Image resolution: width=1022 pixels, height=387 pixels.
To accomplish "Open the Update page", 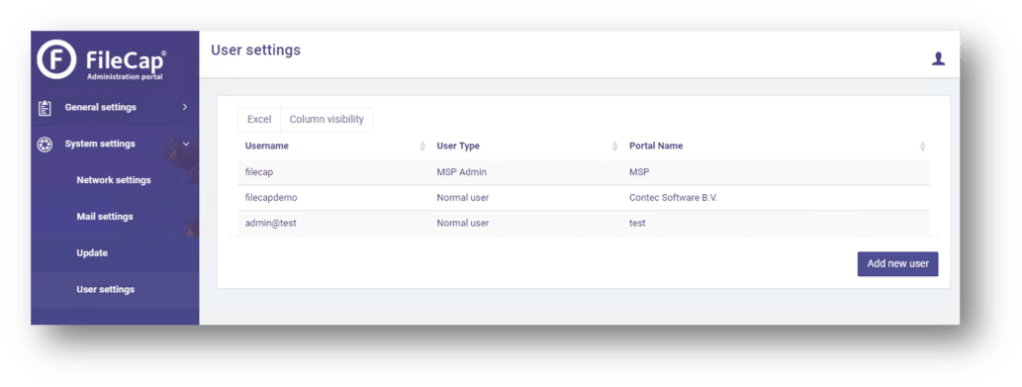I will pyautogui.click(x=92, y=253).
